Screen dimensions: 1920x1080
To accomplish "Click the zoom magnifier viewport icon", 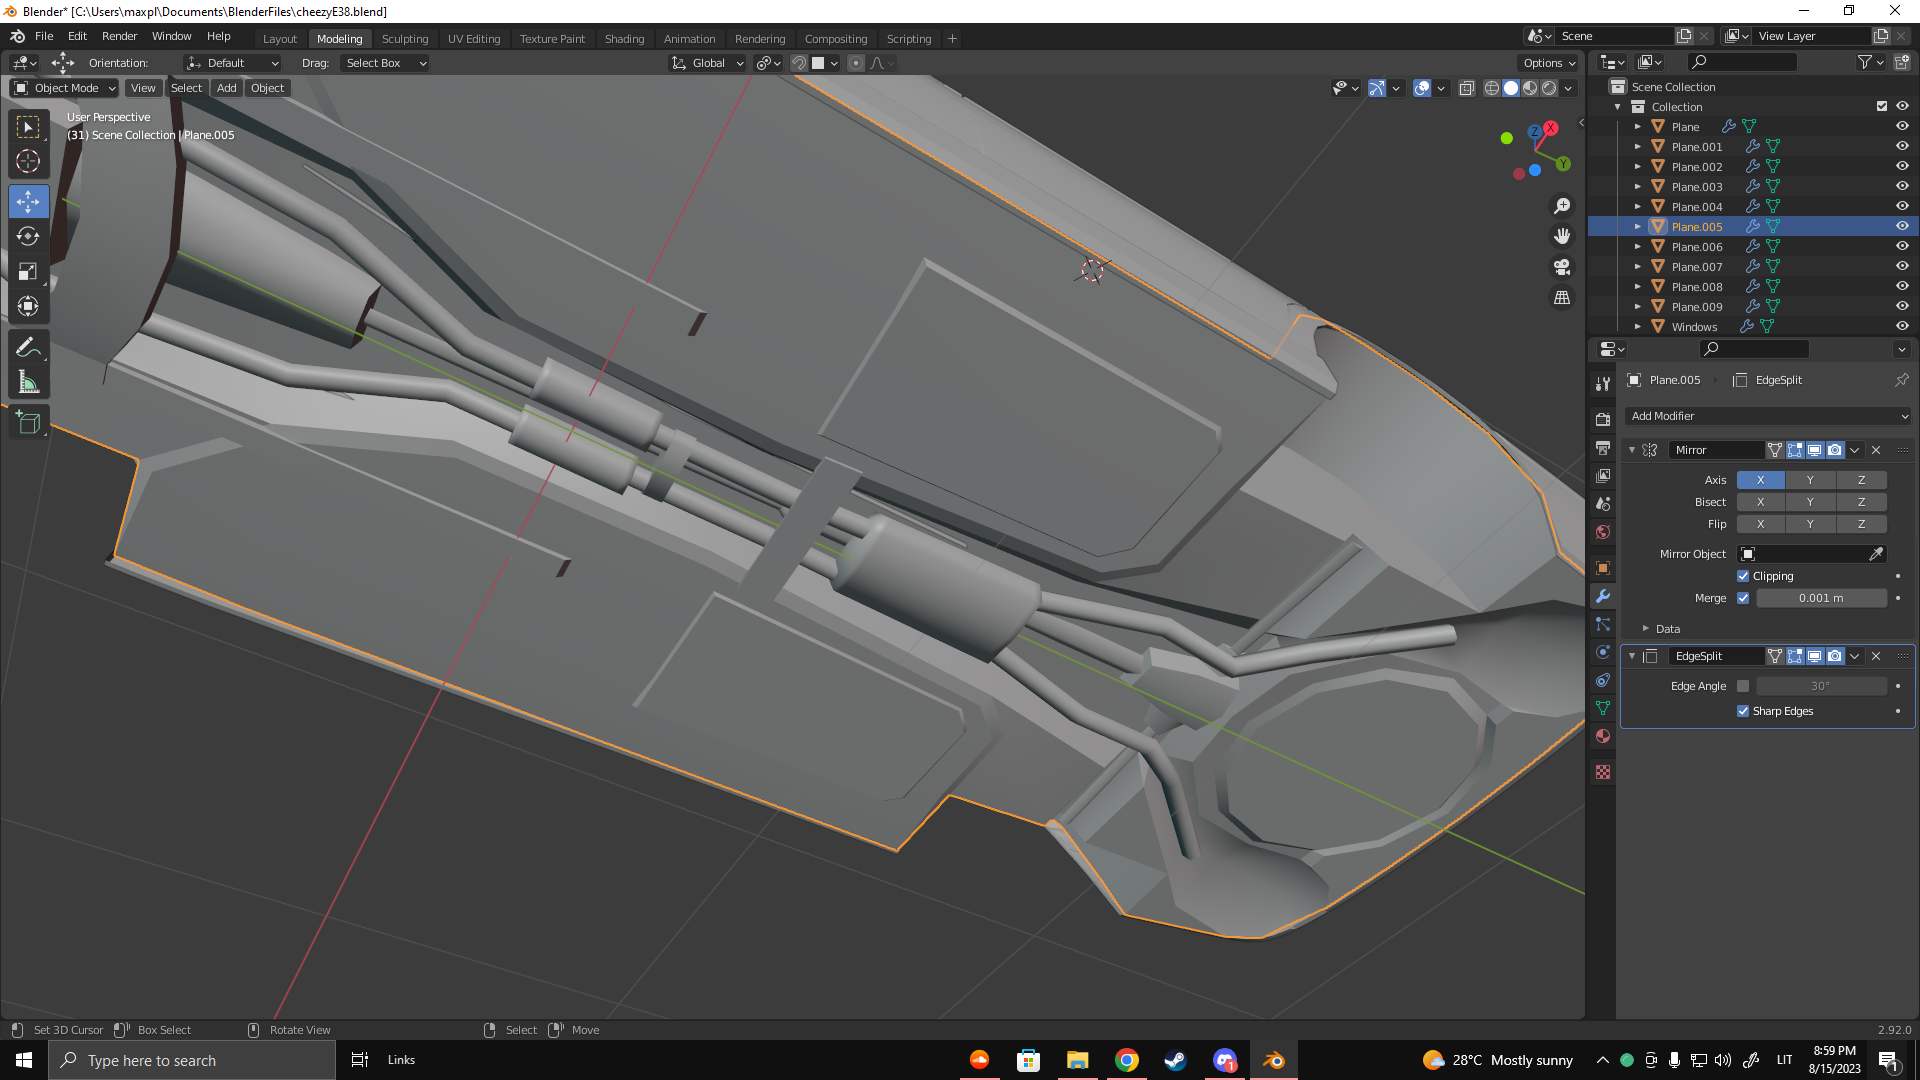I will [1562, 206].
